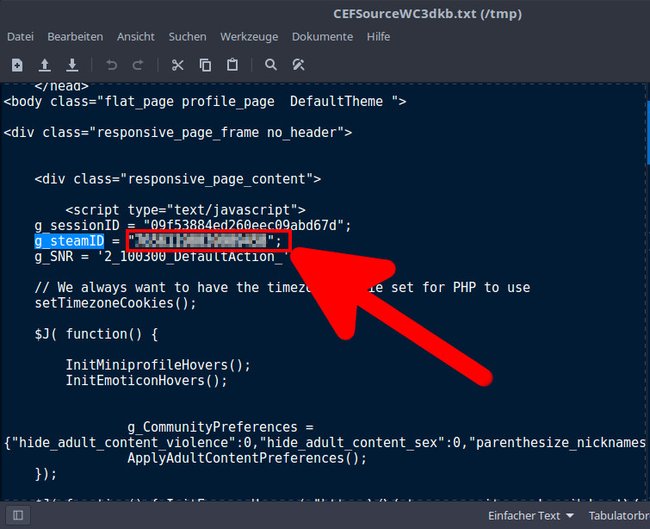Click the timezone comment line
650x529 pixels.
click(282, 287)
